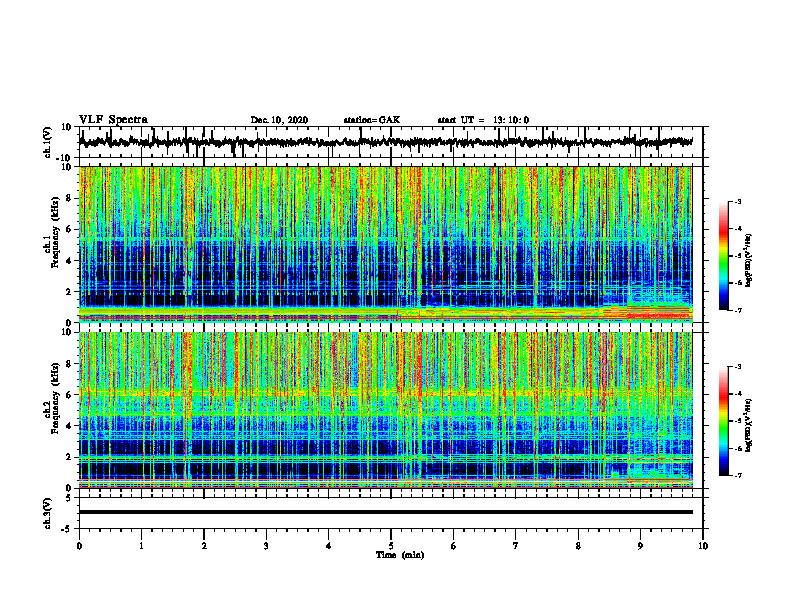This screenshot has width=792, height=612.
Task: Click the date text 'Dec. 10, 2020'
Action: coord(279,120)
